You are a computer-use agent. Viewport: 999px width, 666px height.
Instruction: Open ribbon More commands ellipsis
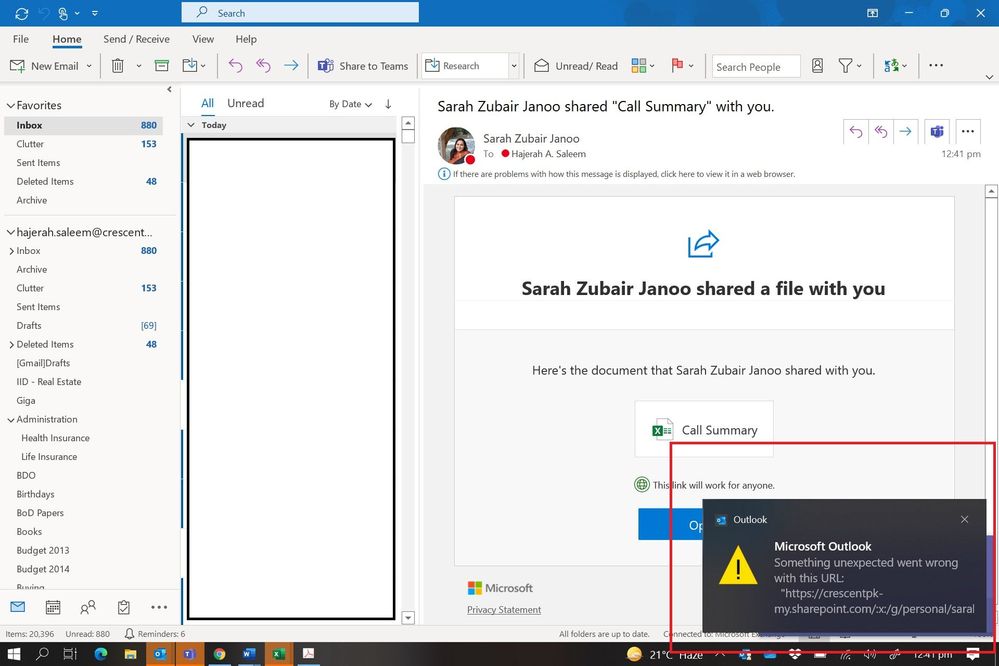936,65
